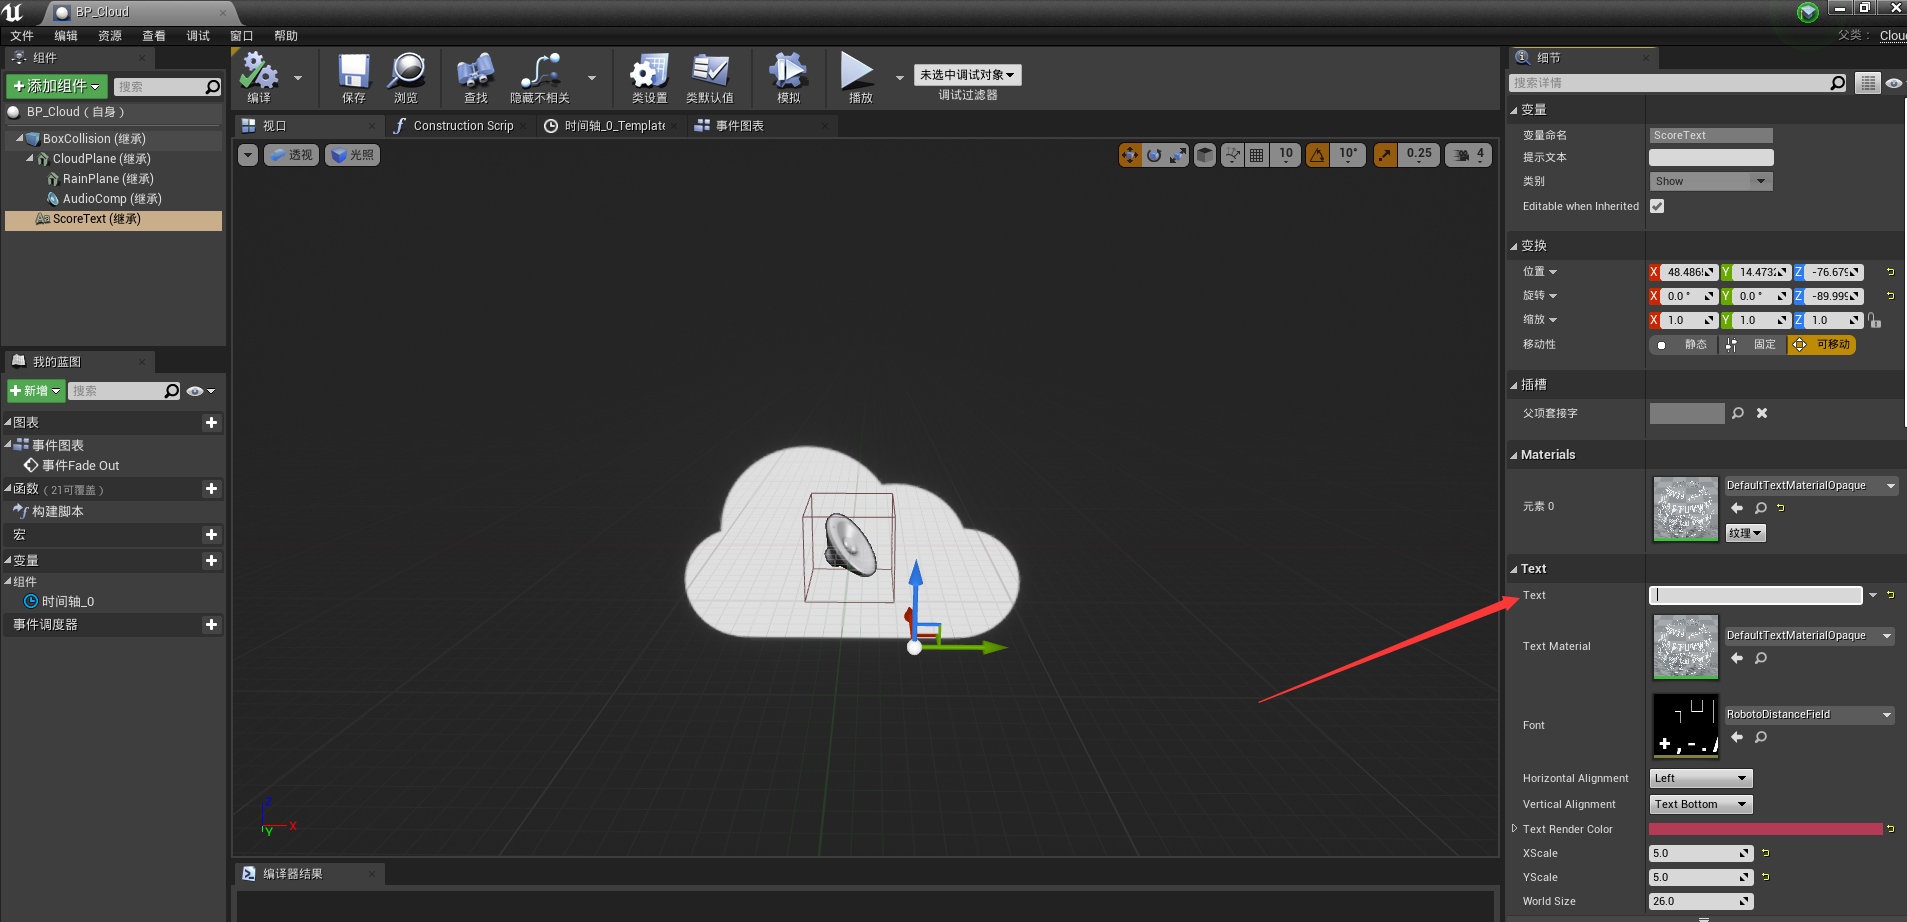Open Vertical Alignment Text Bottom dropdown

pyautogui.click(x=1700, y=804)
